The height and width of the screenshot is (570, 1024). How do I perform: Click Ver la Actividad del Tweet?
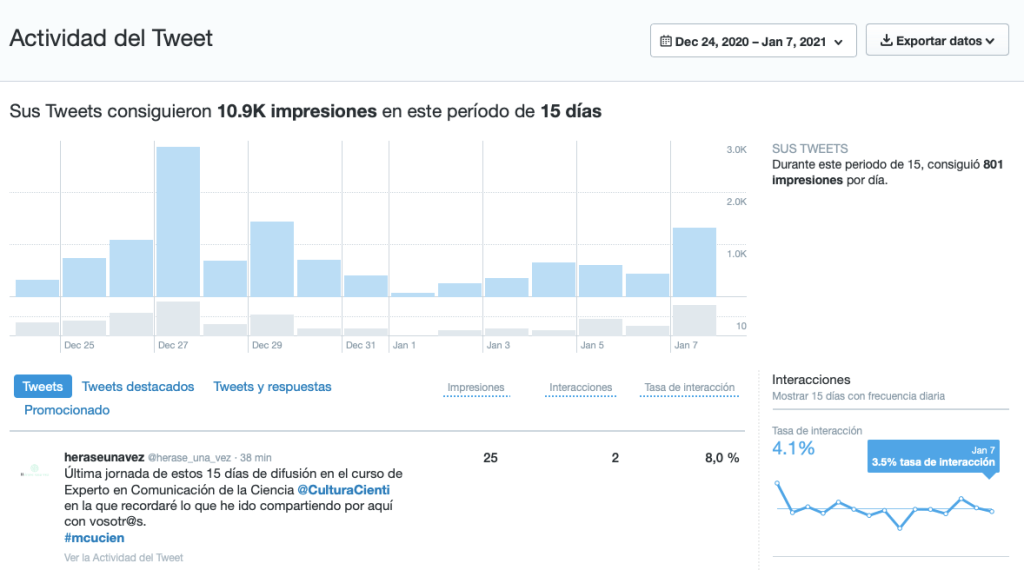click(123, 557)
